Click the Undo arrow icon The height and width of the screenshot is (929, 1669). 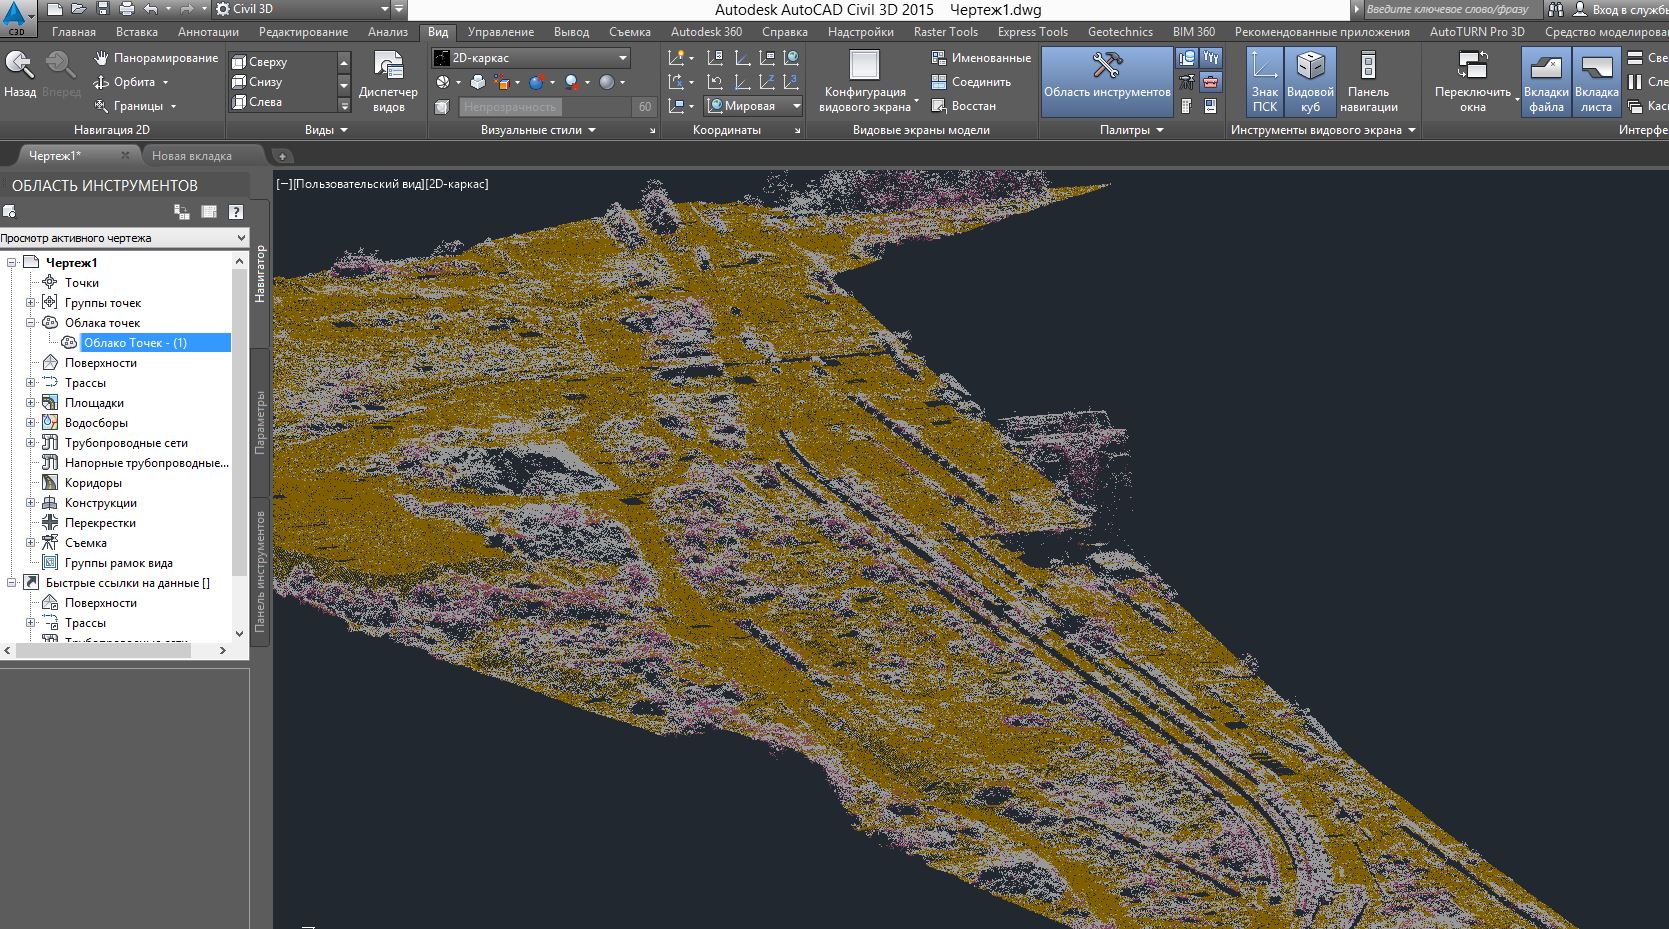pyautogui.click(x=150, y=9)
